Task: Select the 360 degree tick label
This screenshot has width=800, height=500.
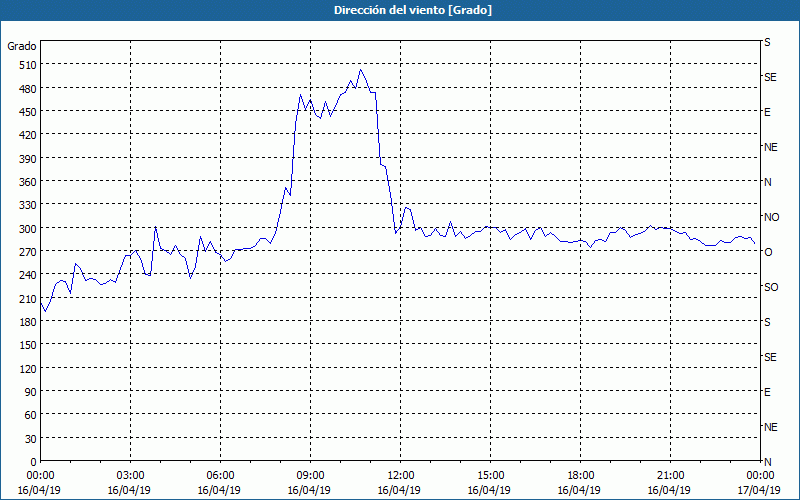Action: pyautogui.click(x=28, y=182)
